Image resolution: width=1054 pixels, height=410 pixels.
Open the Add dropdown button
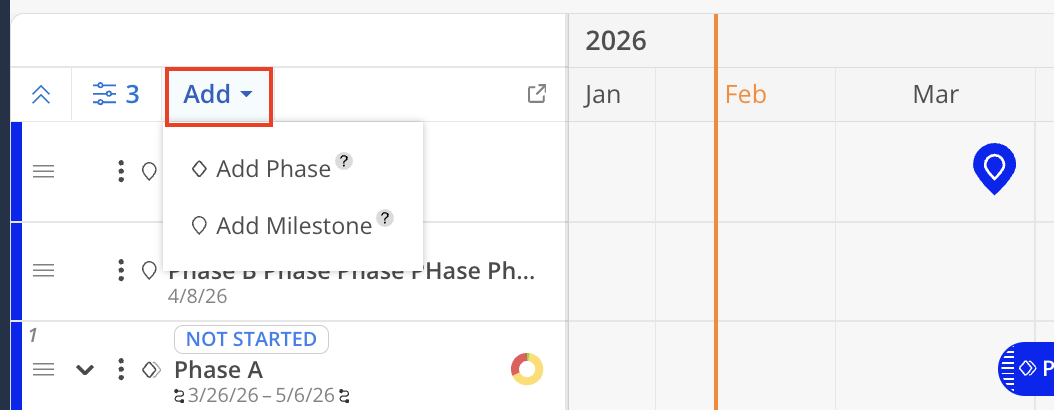[218, 95]
